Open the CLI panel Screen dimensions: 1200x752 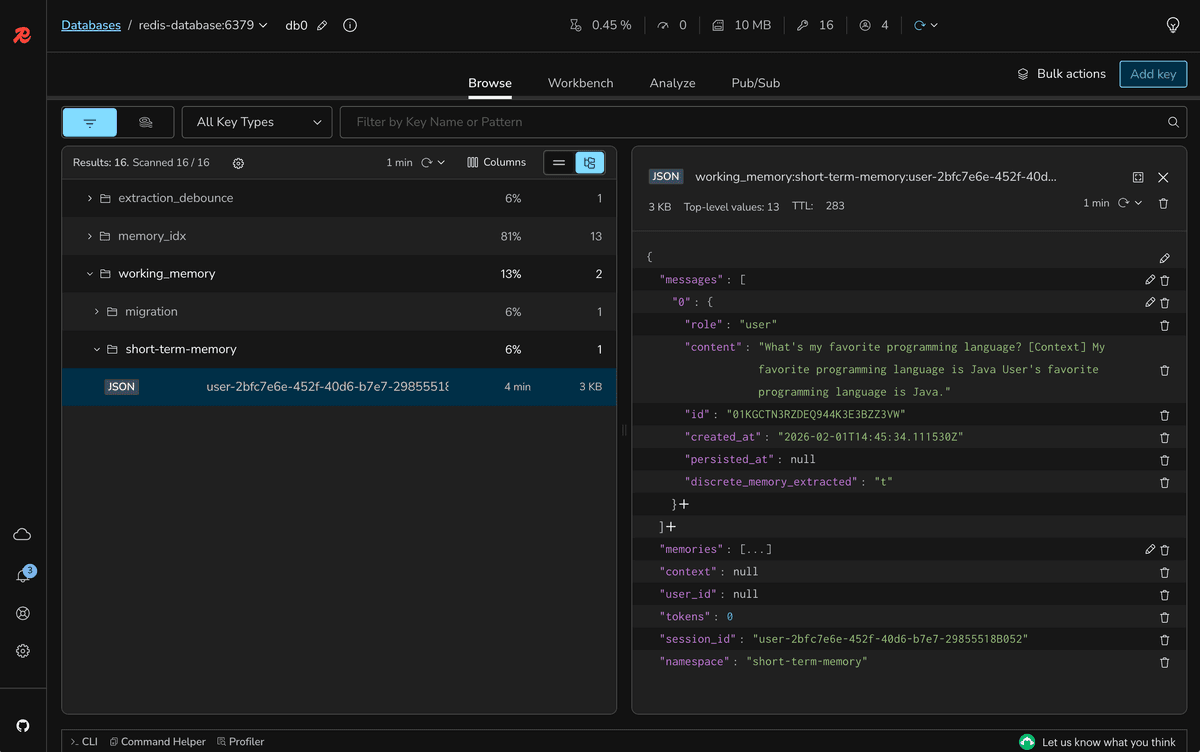(x=85, y=741)
